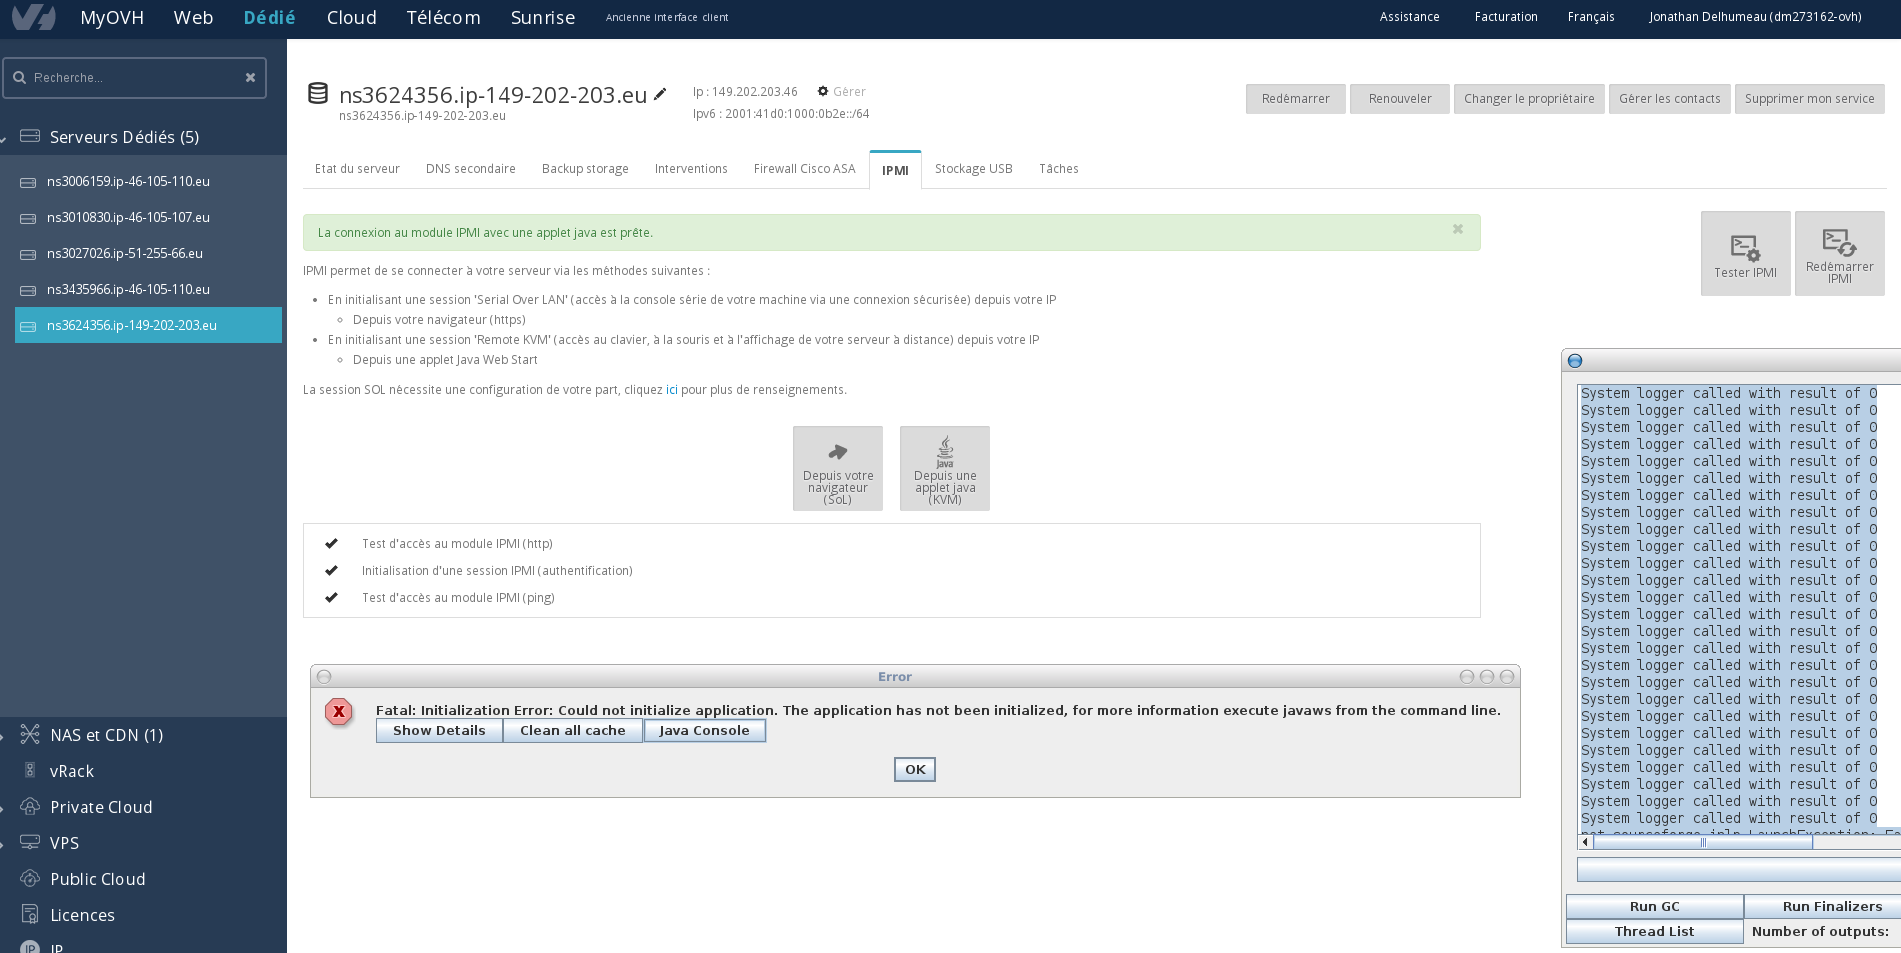
Task: Launch SoL from Depuis votre navigateur tile
Action: tap(838, 468)
